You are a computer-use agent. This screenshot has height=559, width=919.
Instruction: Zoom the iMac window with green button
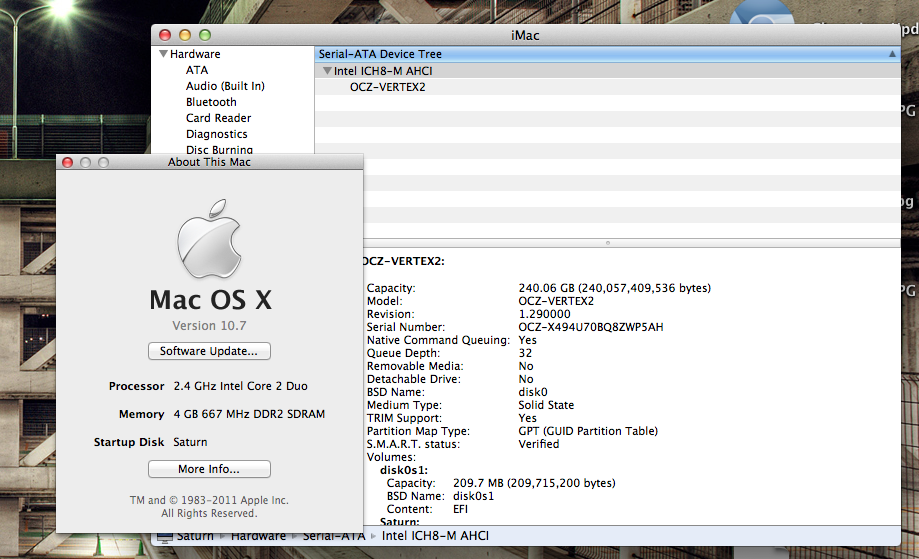(205, 35)
